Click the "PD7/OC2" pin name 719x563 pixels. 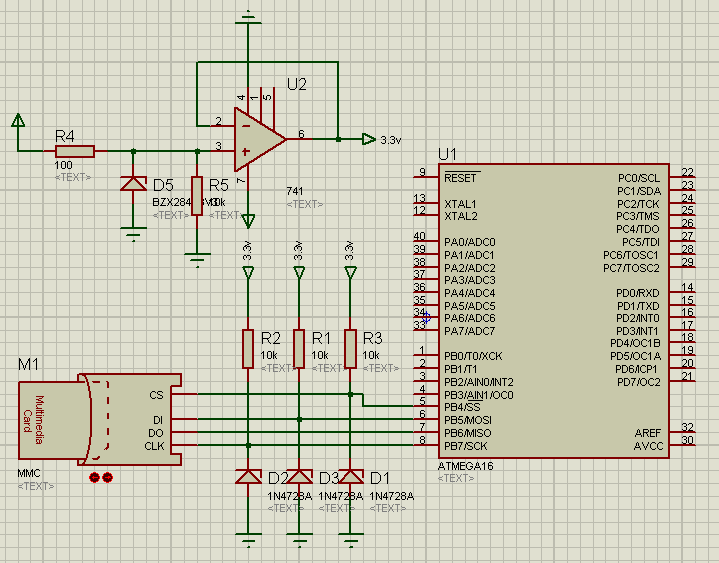(x=639, y=382)
